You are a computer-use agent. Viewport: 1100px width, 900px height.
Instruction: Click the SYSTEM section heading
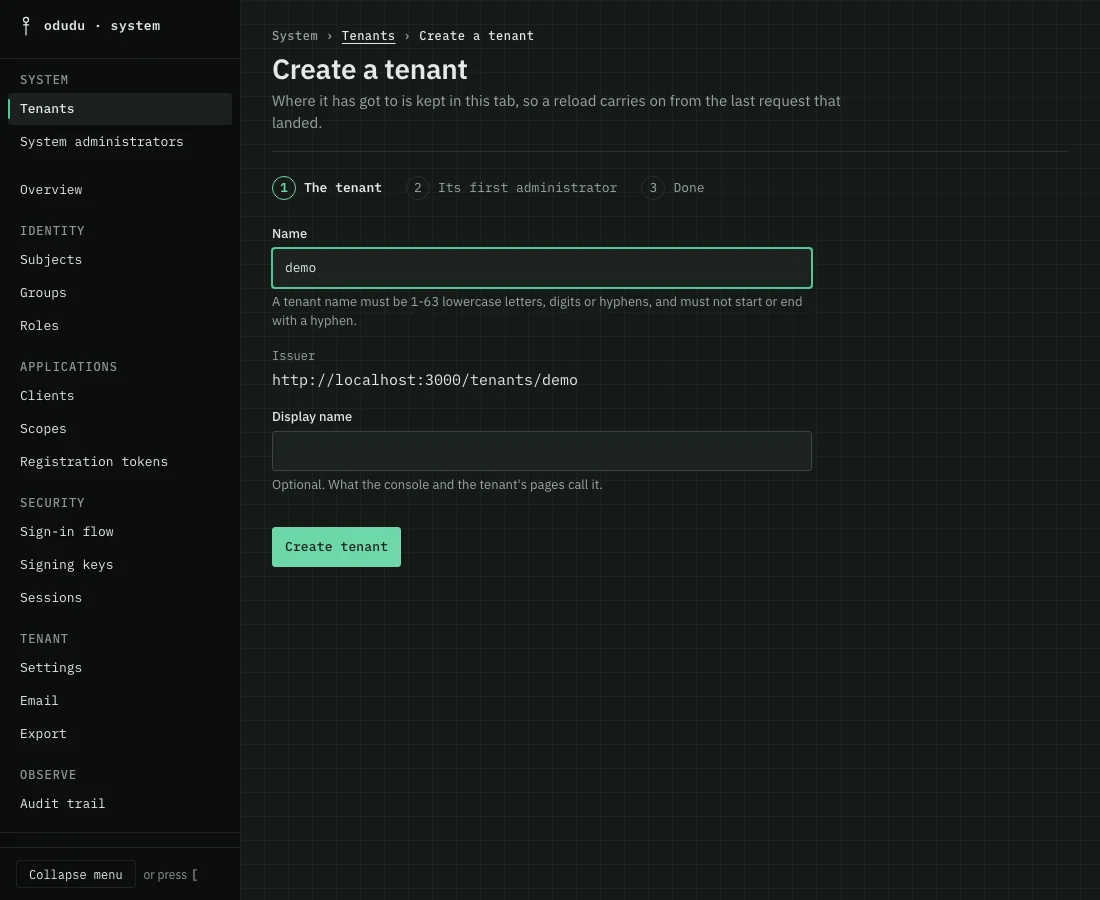(x=44, y=80)
